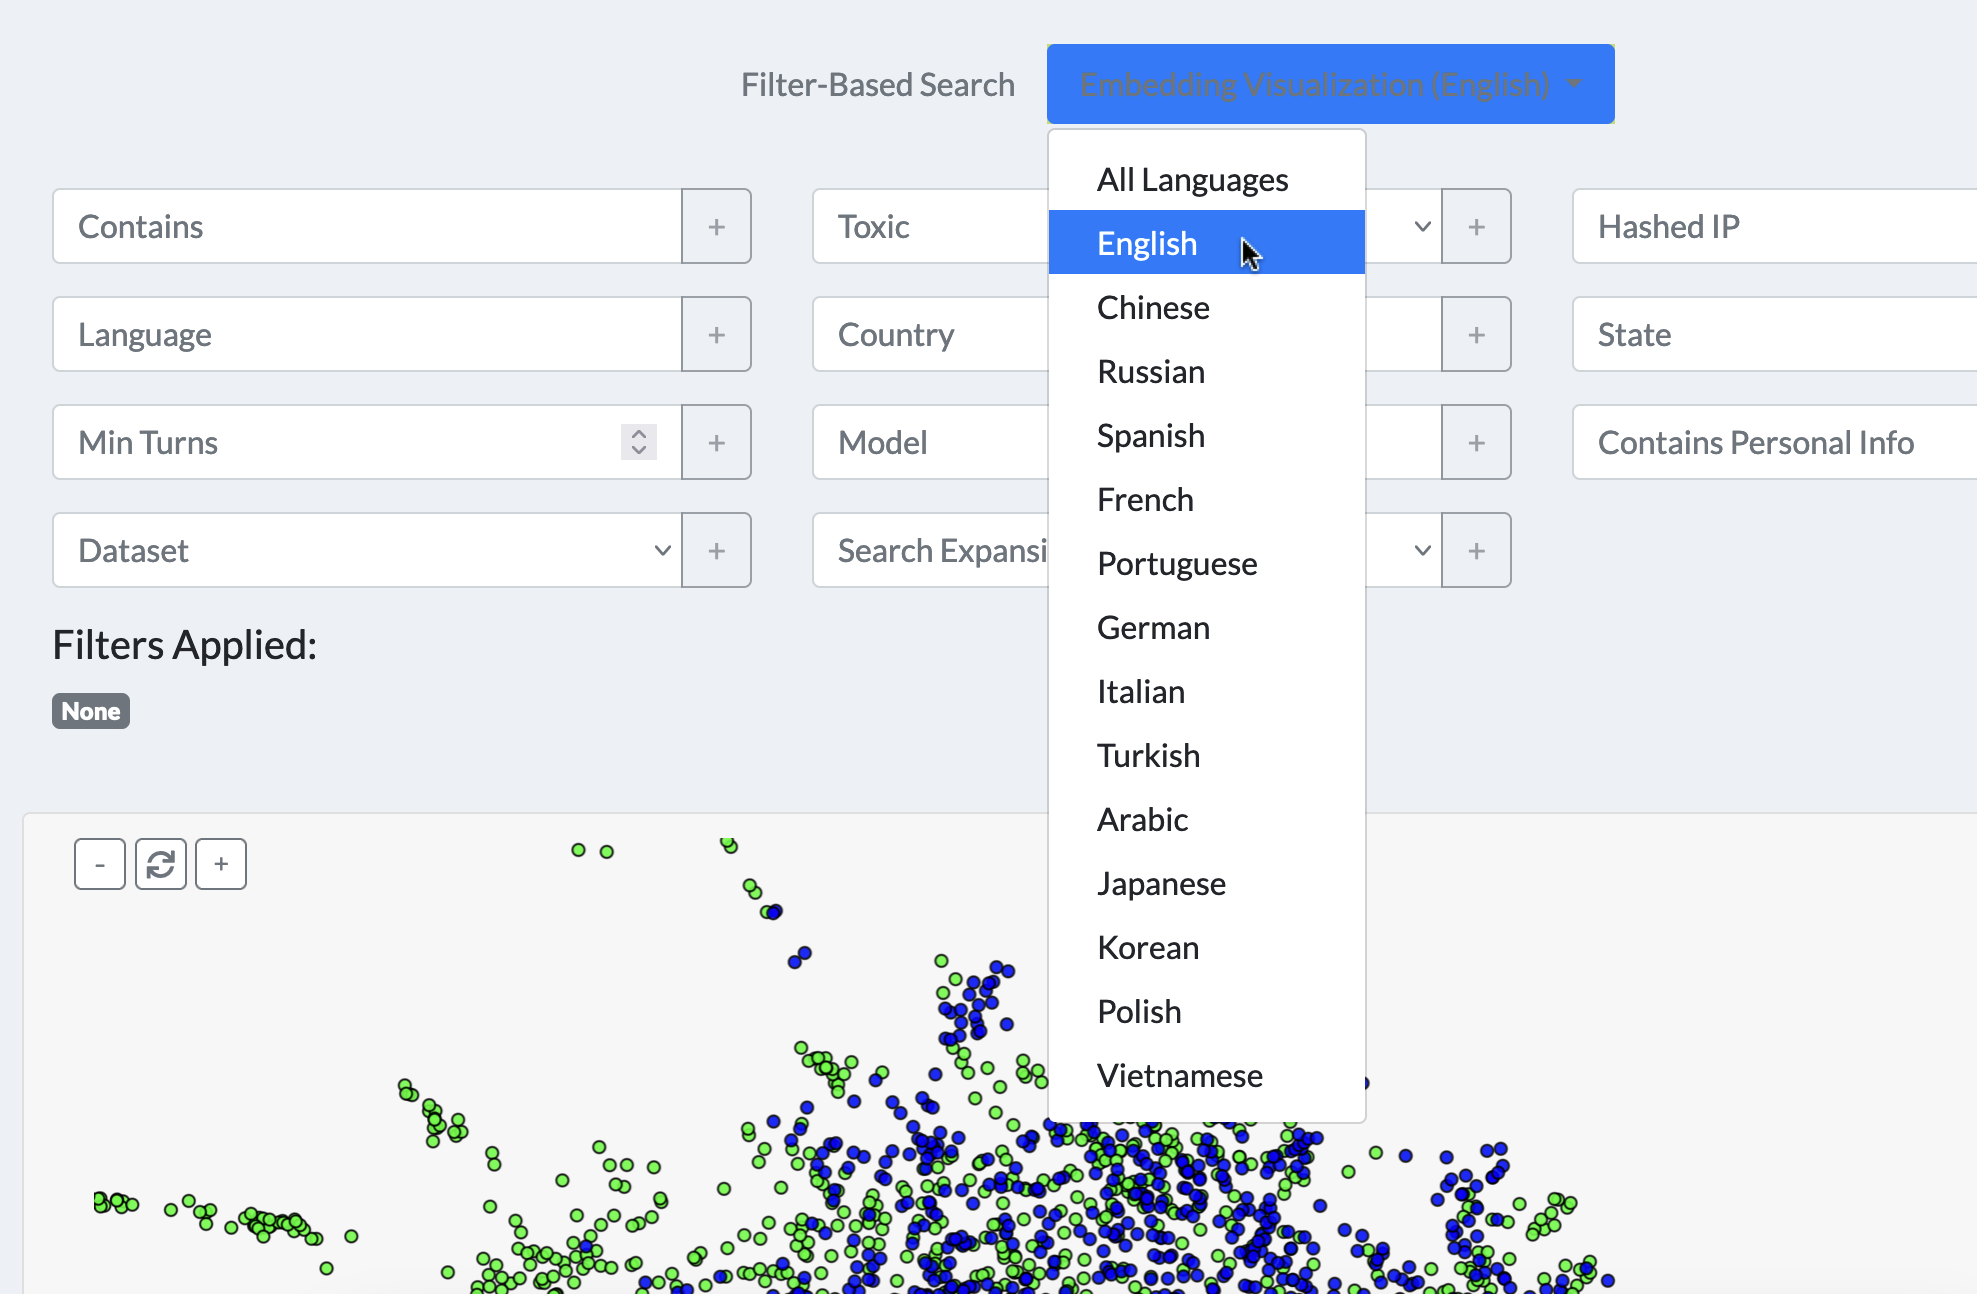Add the Language filter with plus button
Image resolution: width=1978 pixels, height=1294 pixels.
pyautogui.click(x=716, y=335)
